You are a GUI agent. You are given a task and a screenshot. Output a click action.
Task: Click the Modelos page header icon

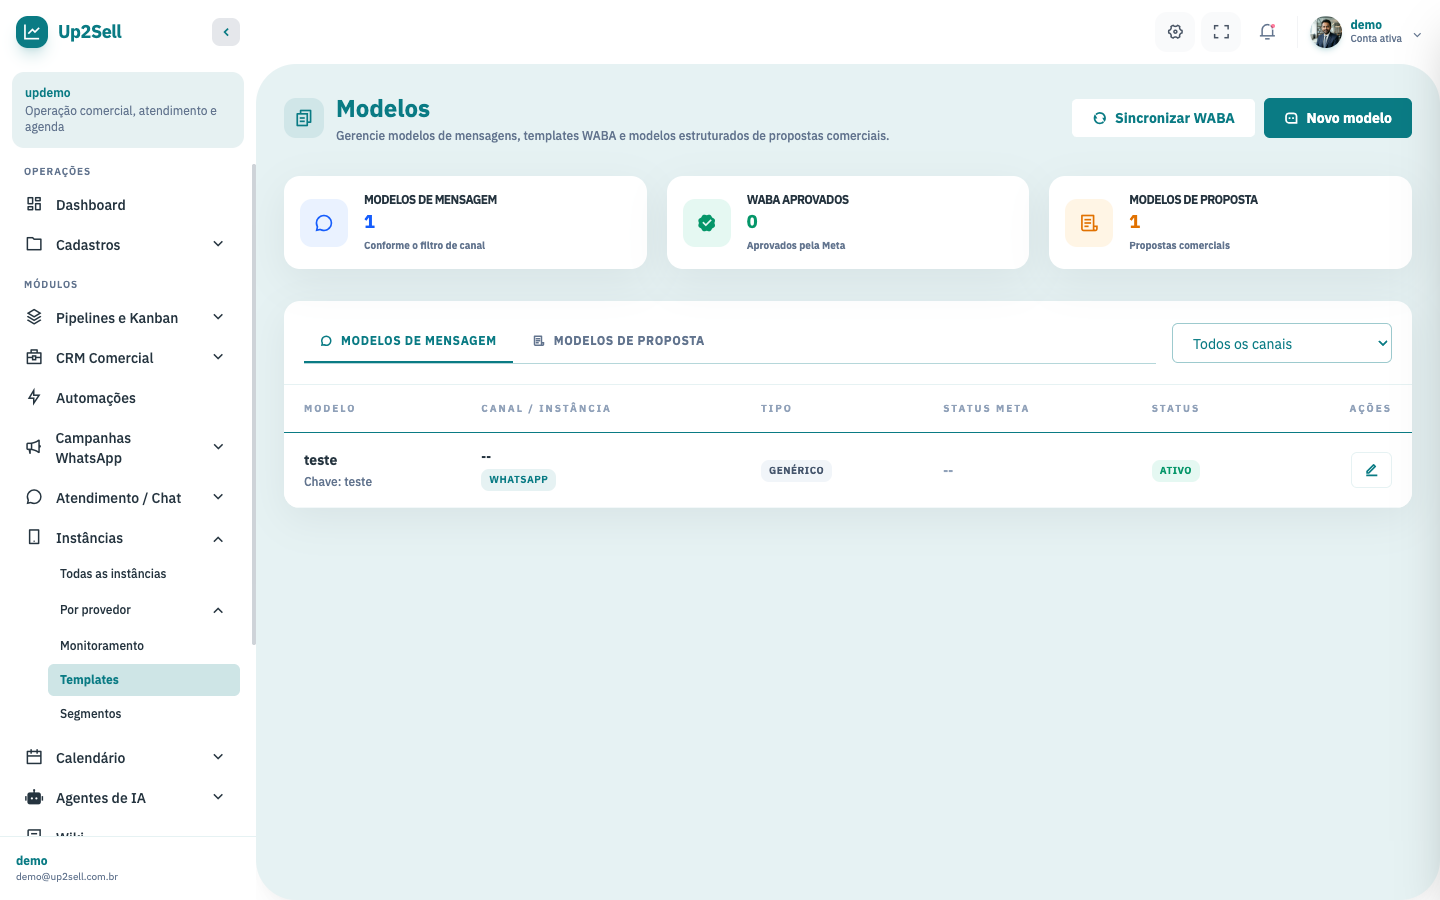pos(304,118)
